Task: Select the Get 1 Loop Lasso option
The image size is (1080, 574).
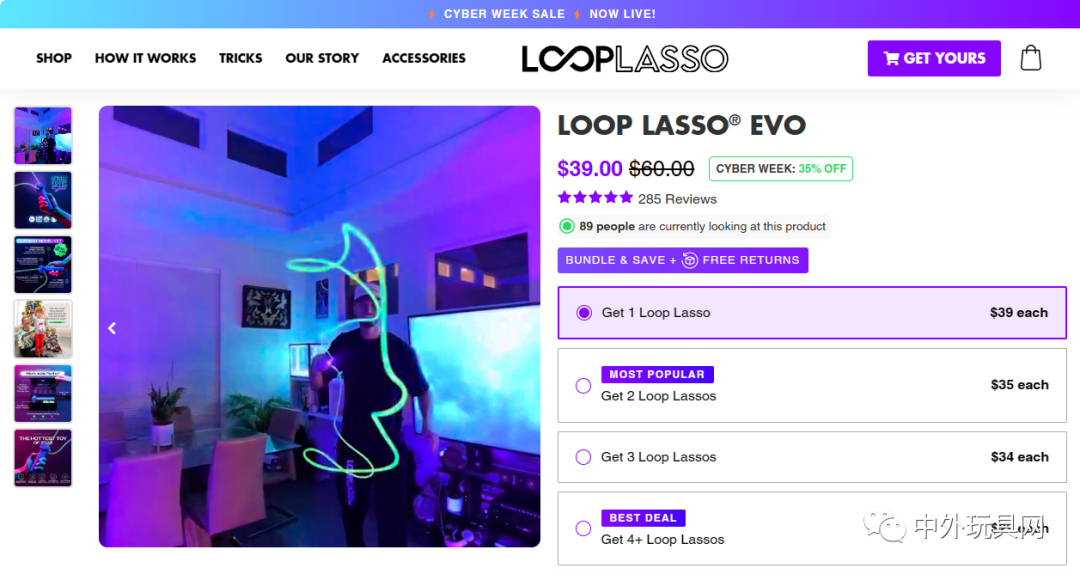Action: click(x=812, y=313)
